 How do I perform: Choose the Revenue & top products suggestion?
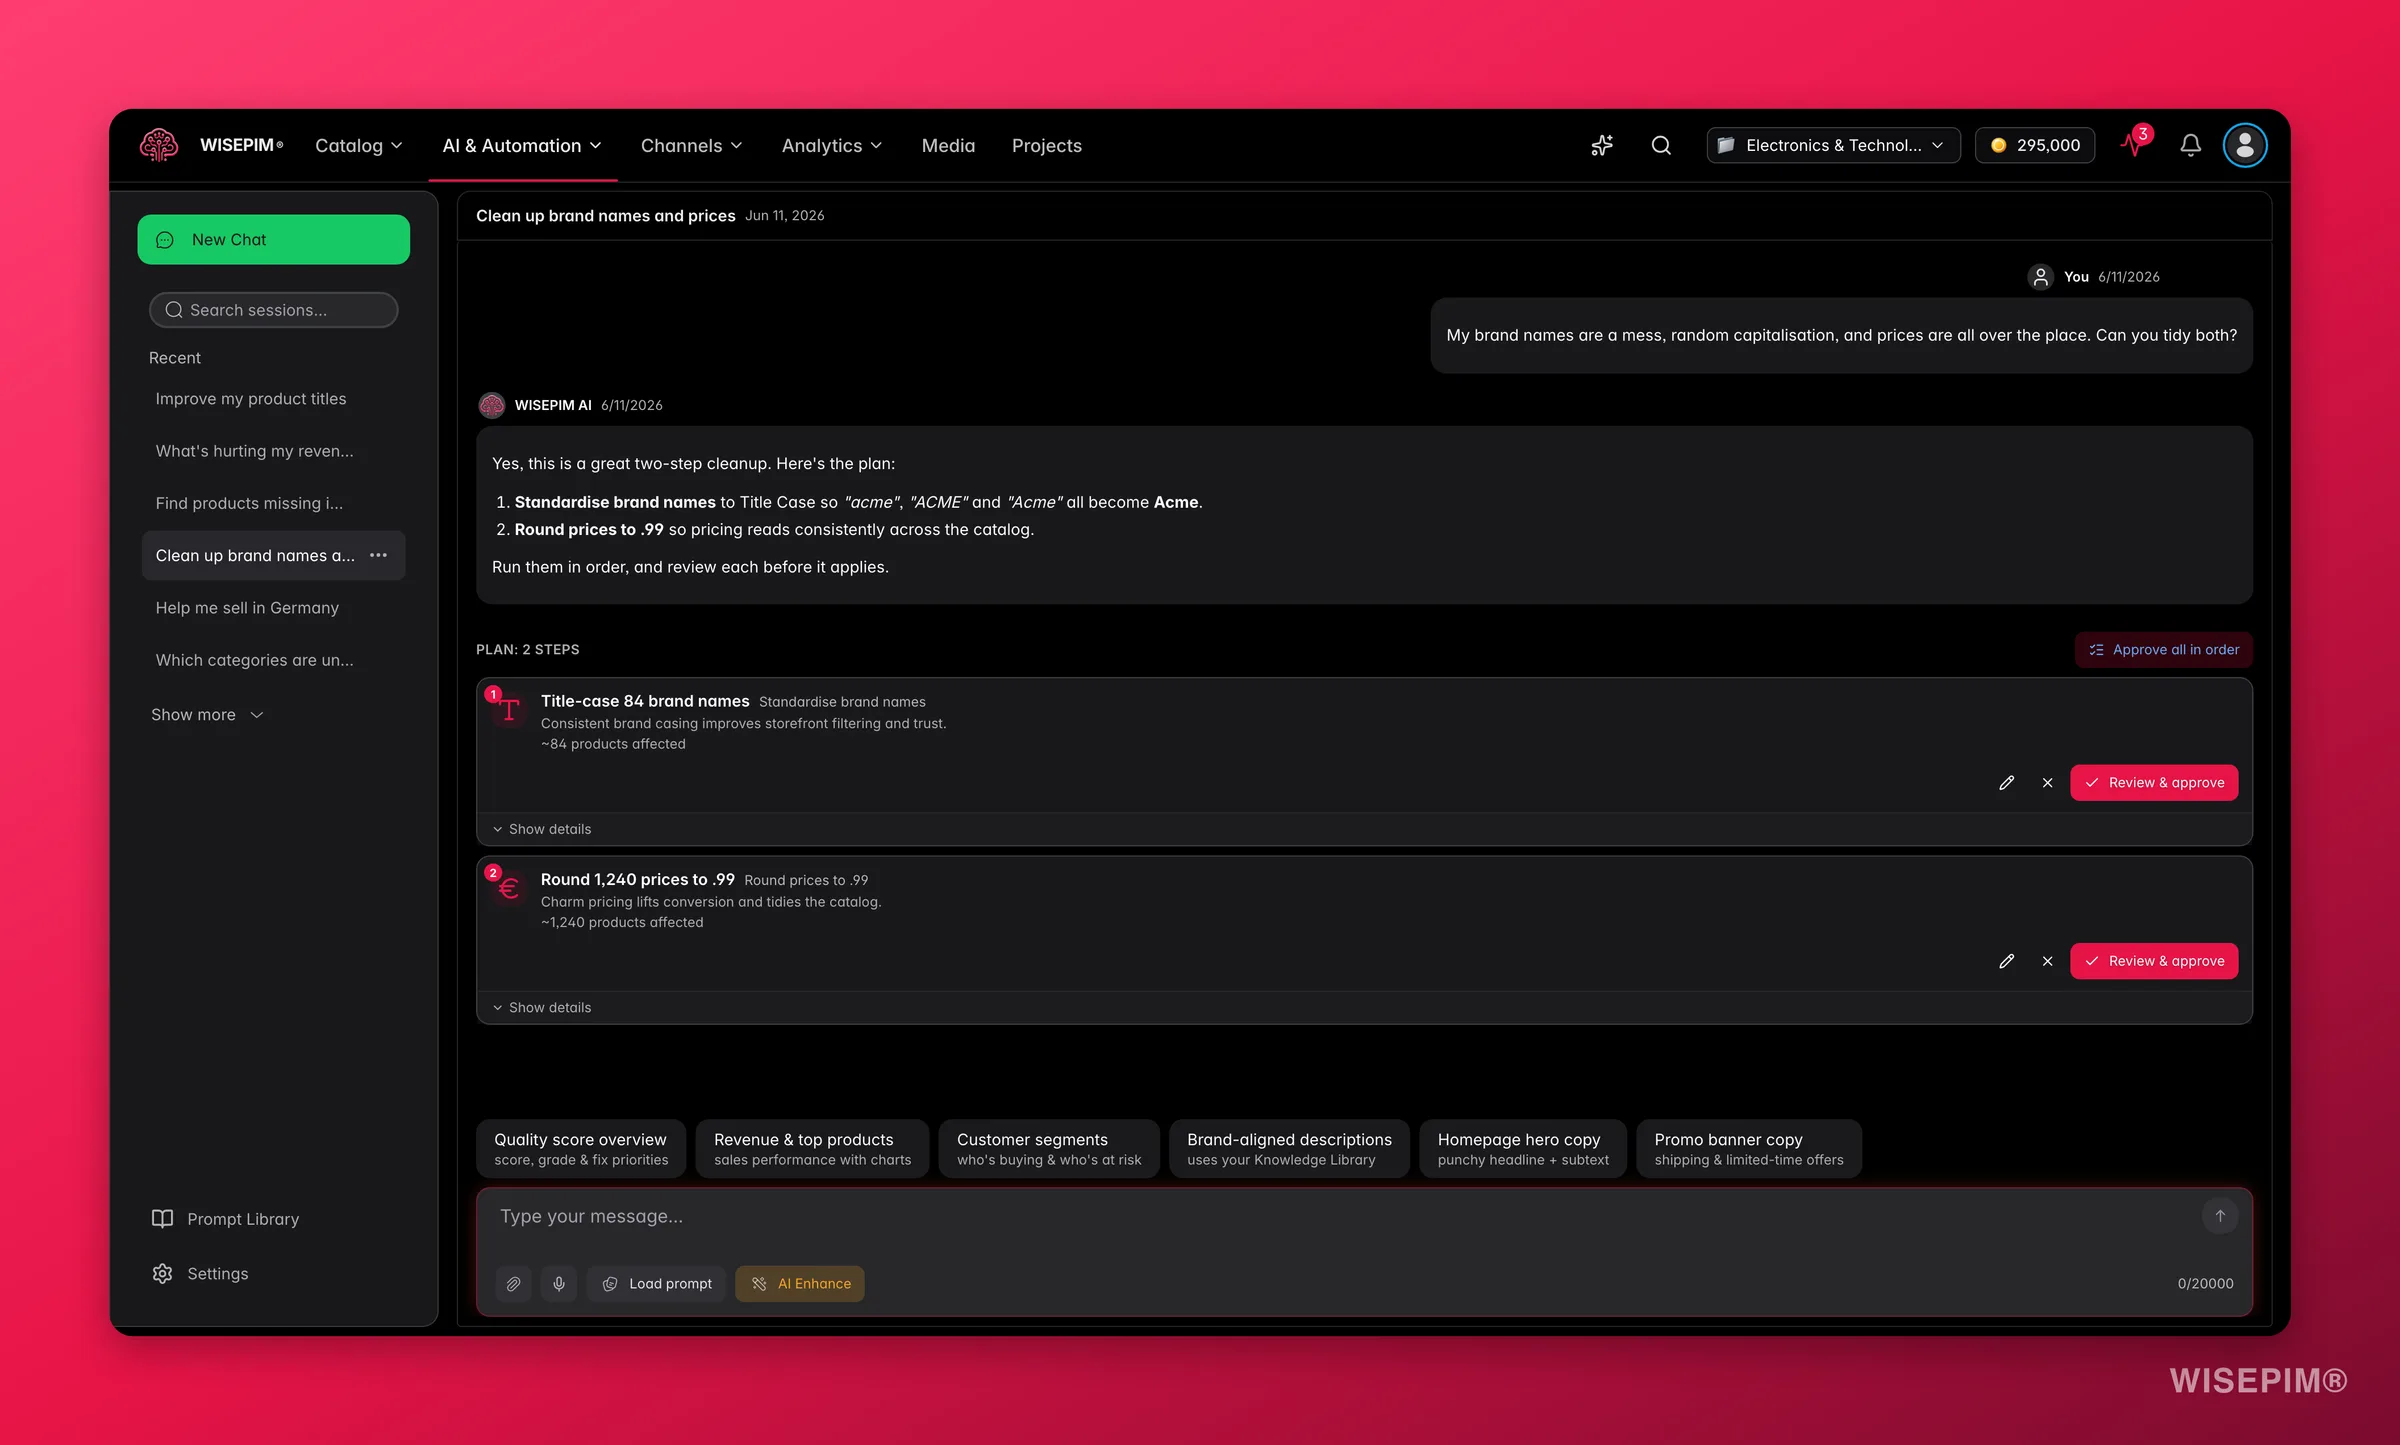(x=812, y=1149)
